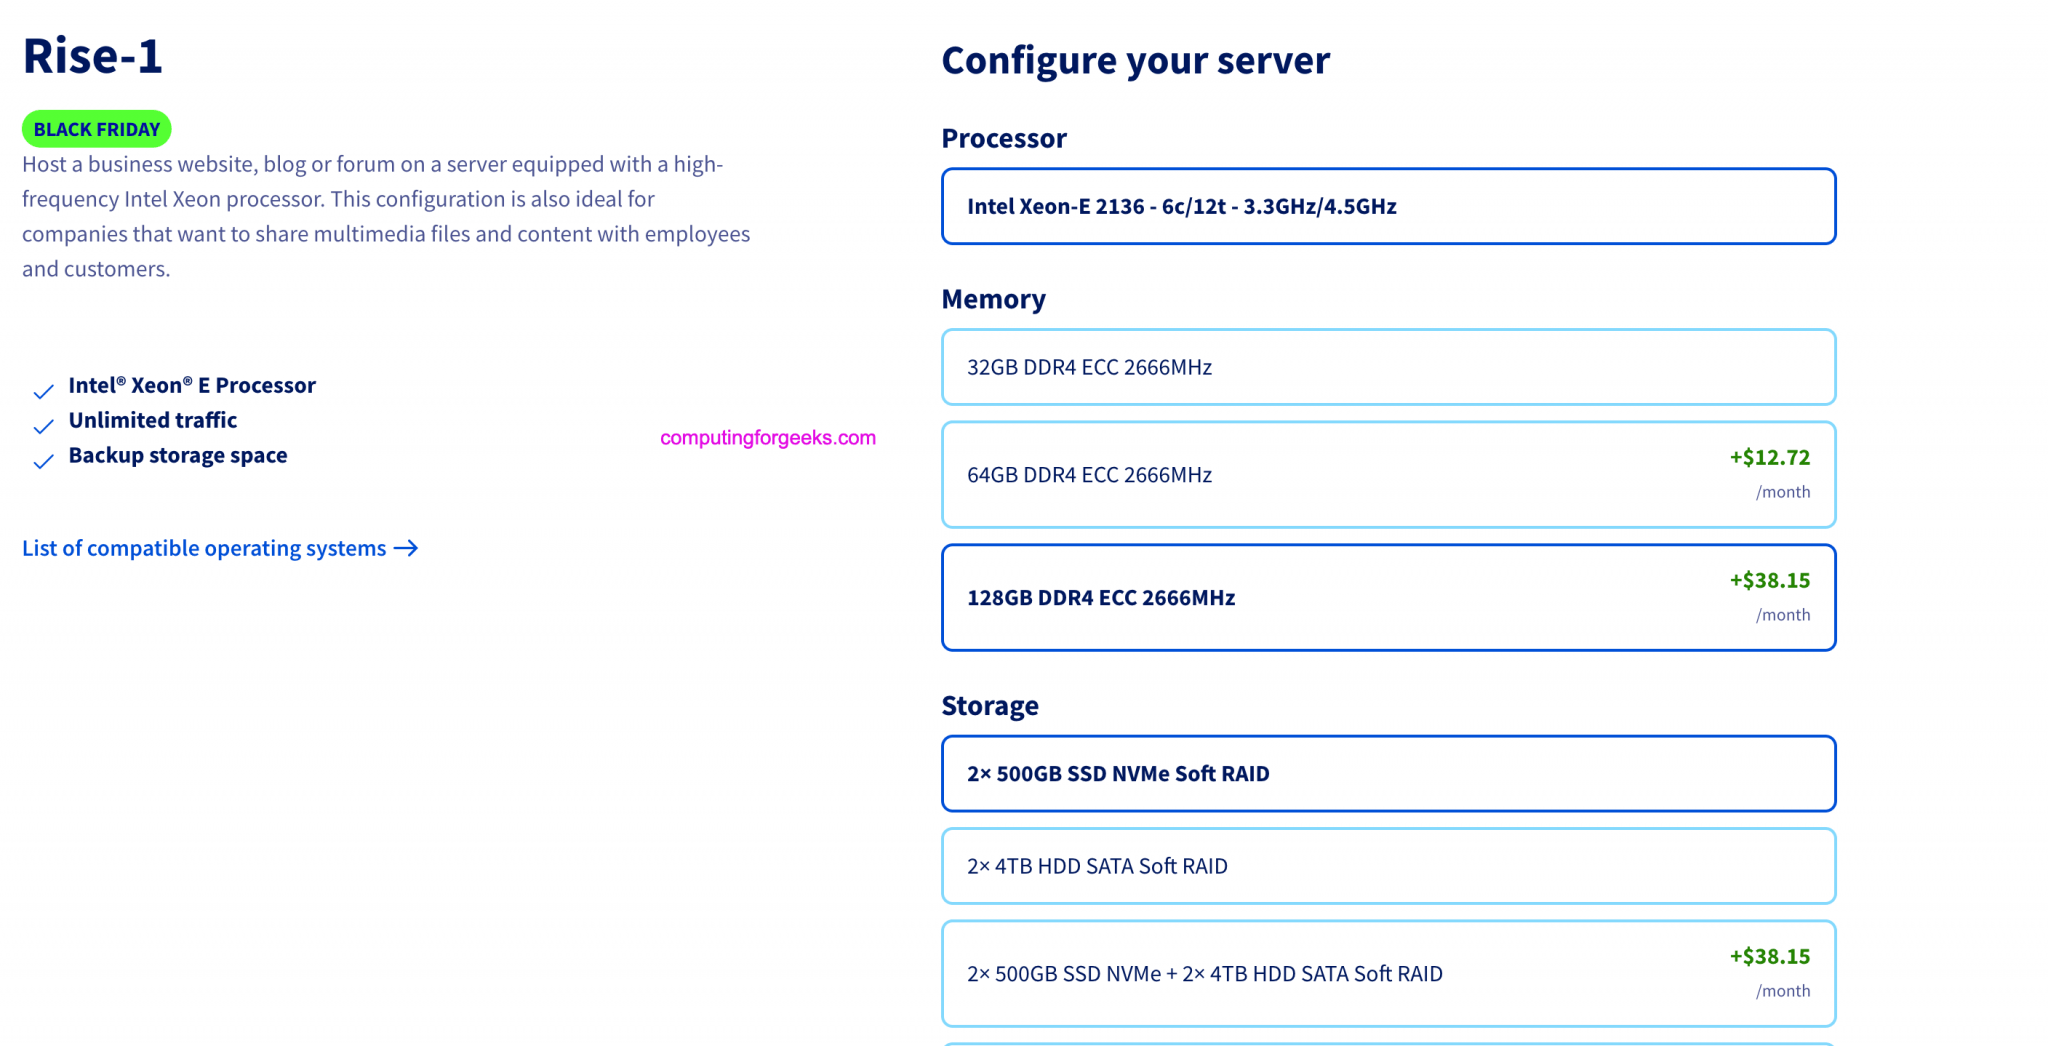Click the +$38.15 price on the combined storage option
This screenshot has width=2048, height=1046.
click(1769, 956)
